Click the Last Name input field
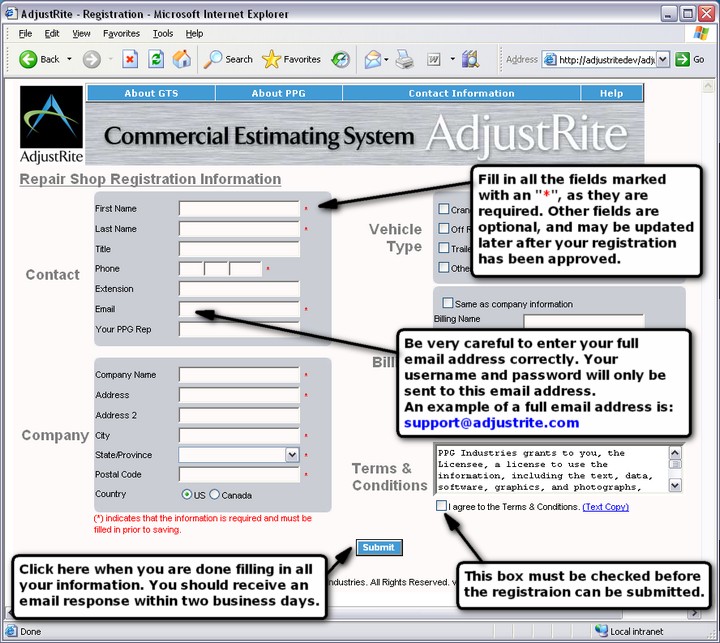 tap(239, 229)
